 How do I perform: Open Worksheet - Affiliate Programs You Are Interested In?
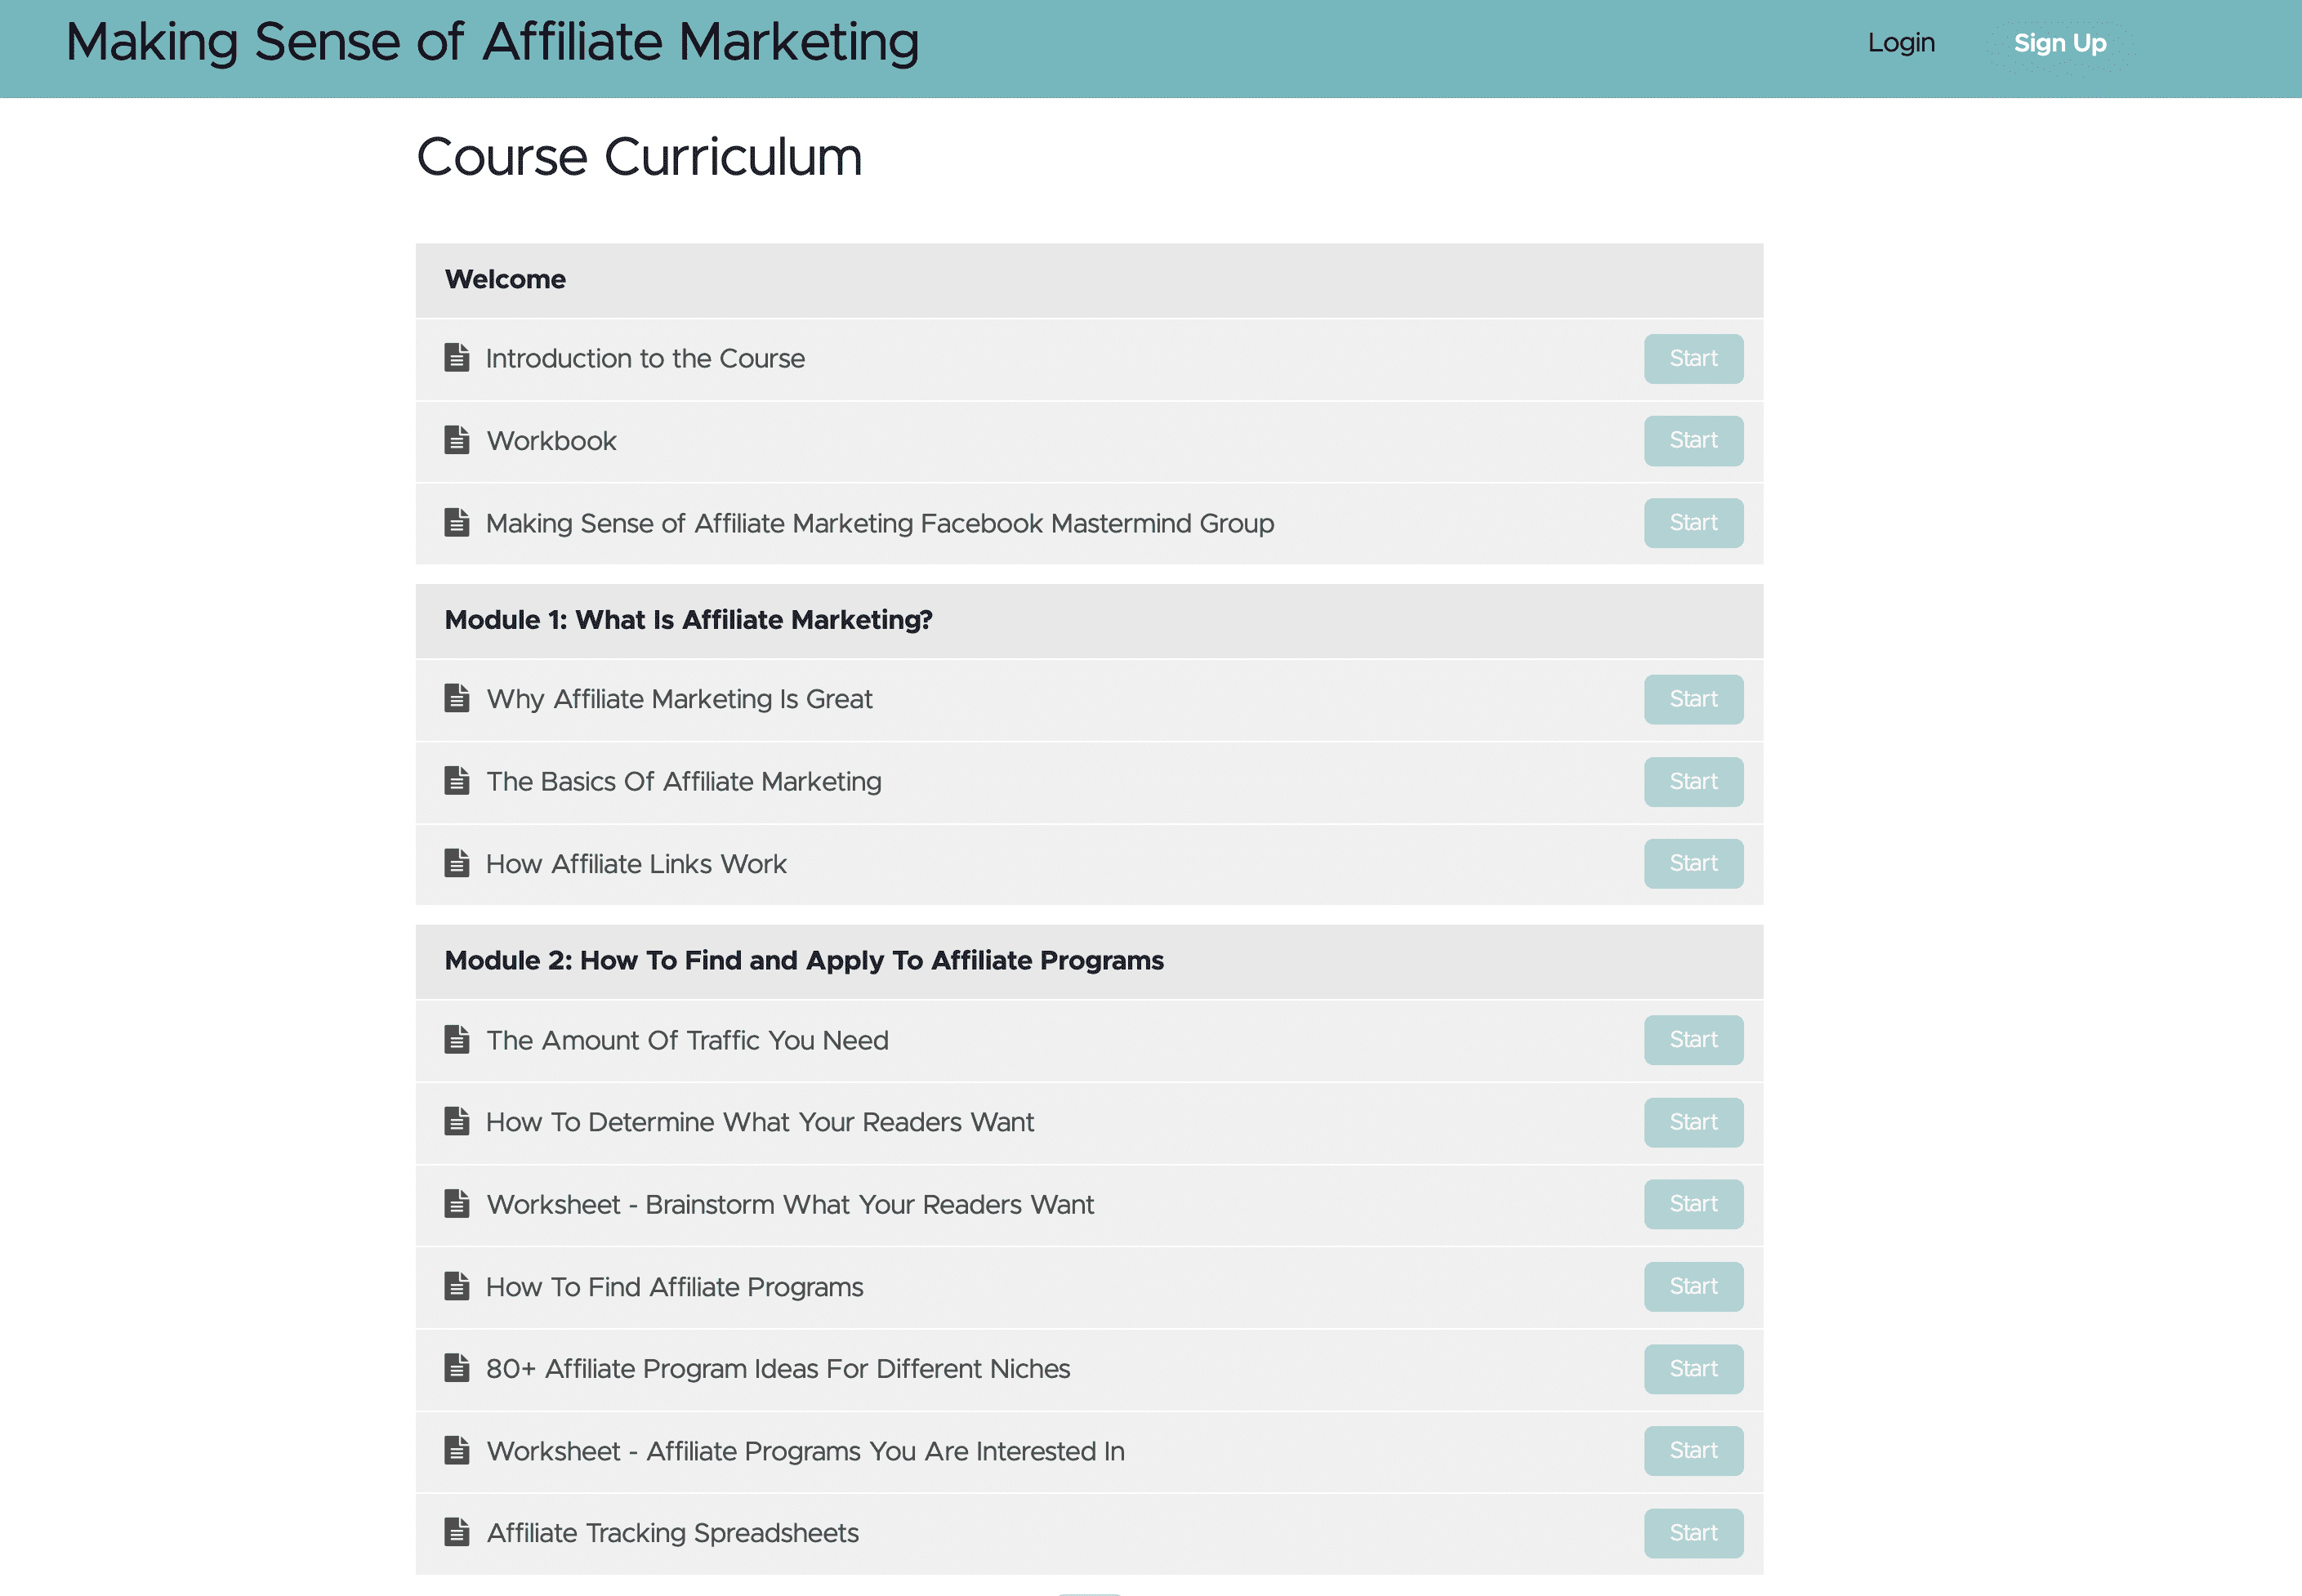click(805, 1450)
